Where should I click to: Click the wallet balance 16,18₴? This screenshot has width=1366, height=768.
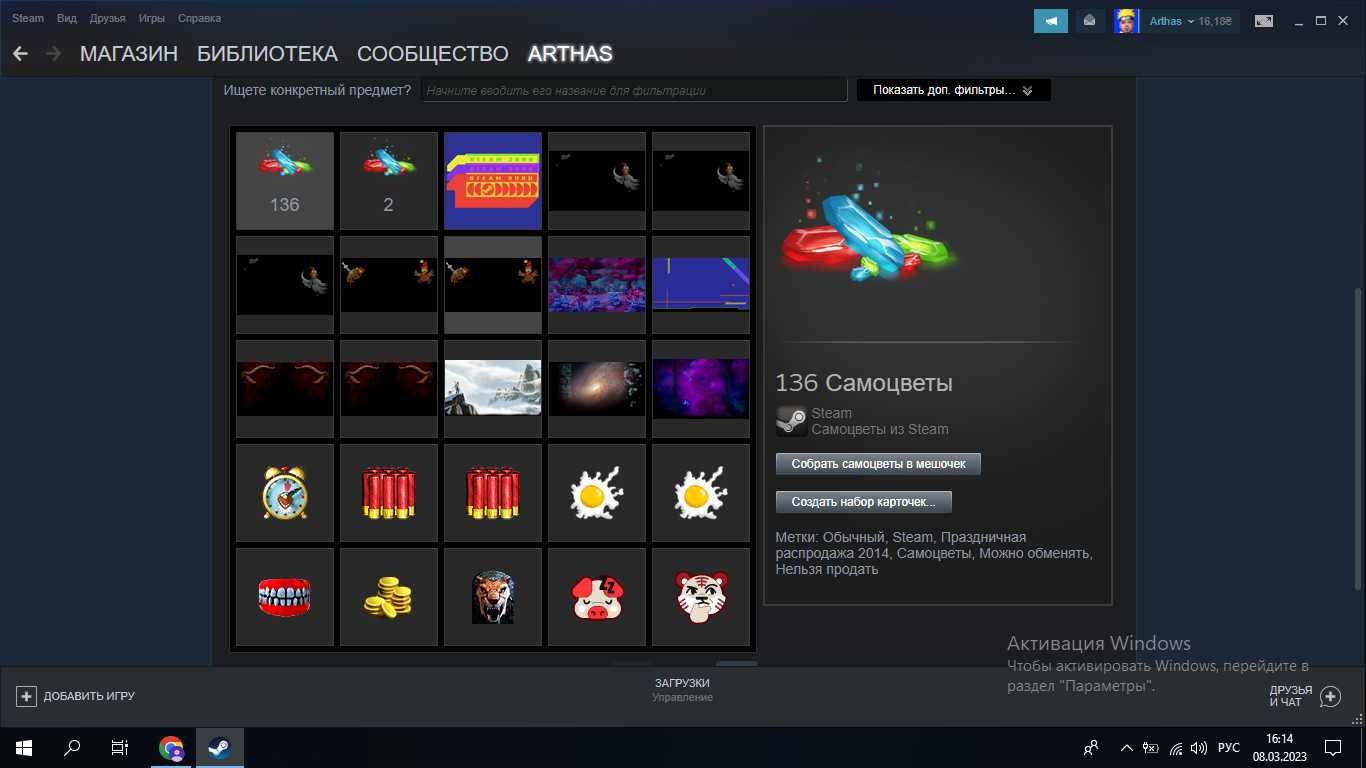click(x=1215, y=20)
